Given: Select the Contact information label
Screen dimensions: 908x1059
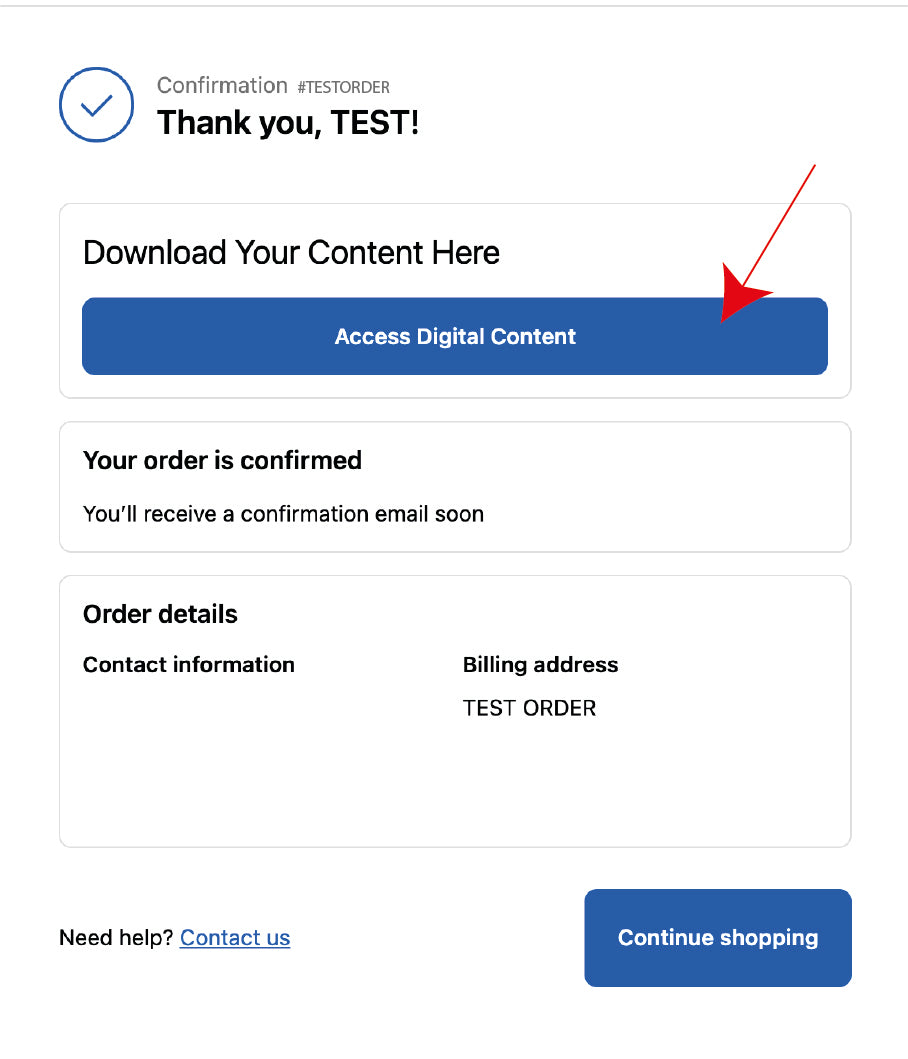Looking at the screenshot, I should click(x=188, y=665).
